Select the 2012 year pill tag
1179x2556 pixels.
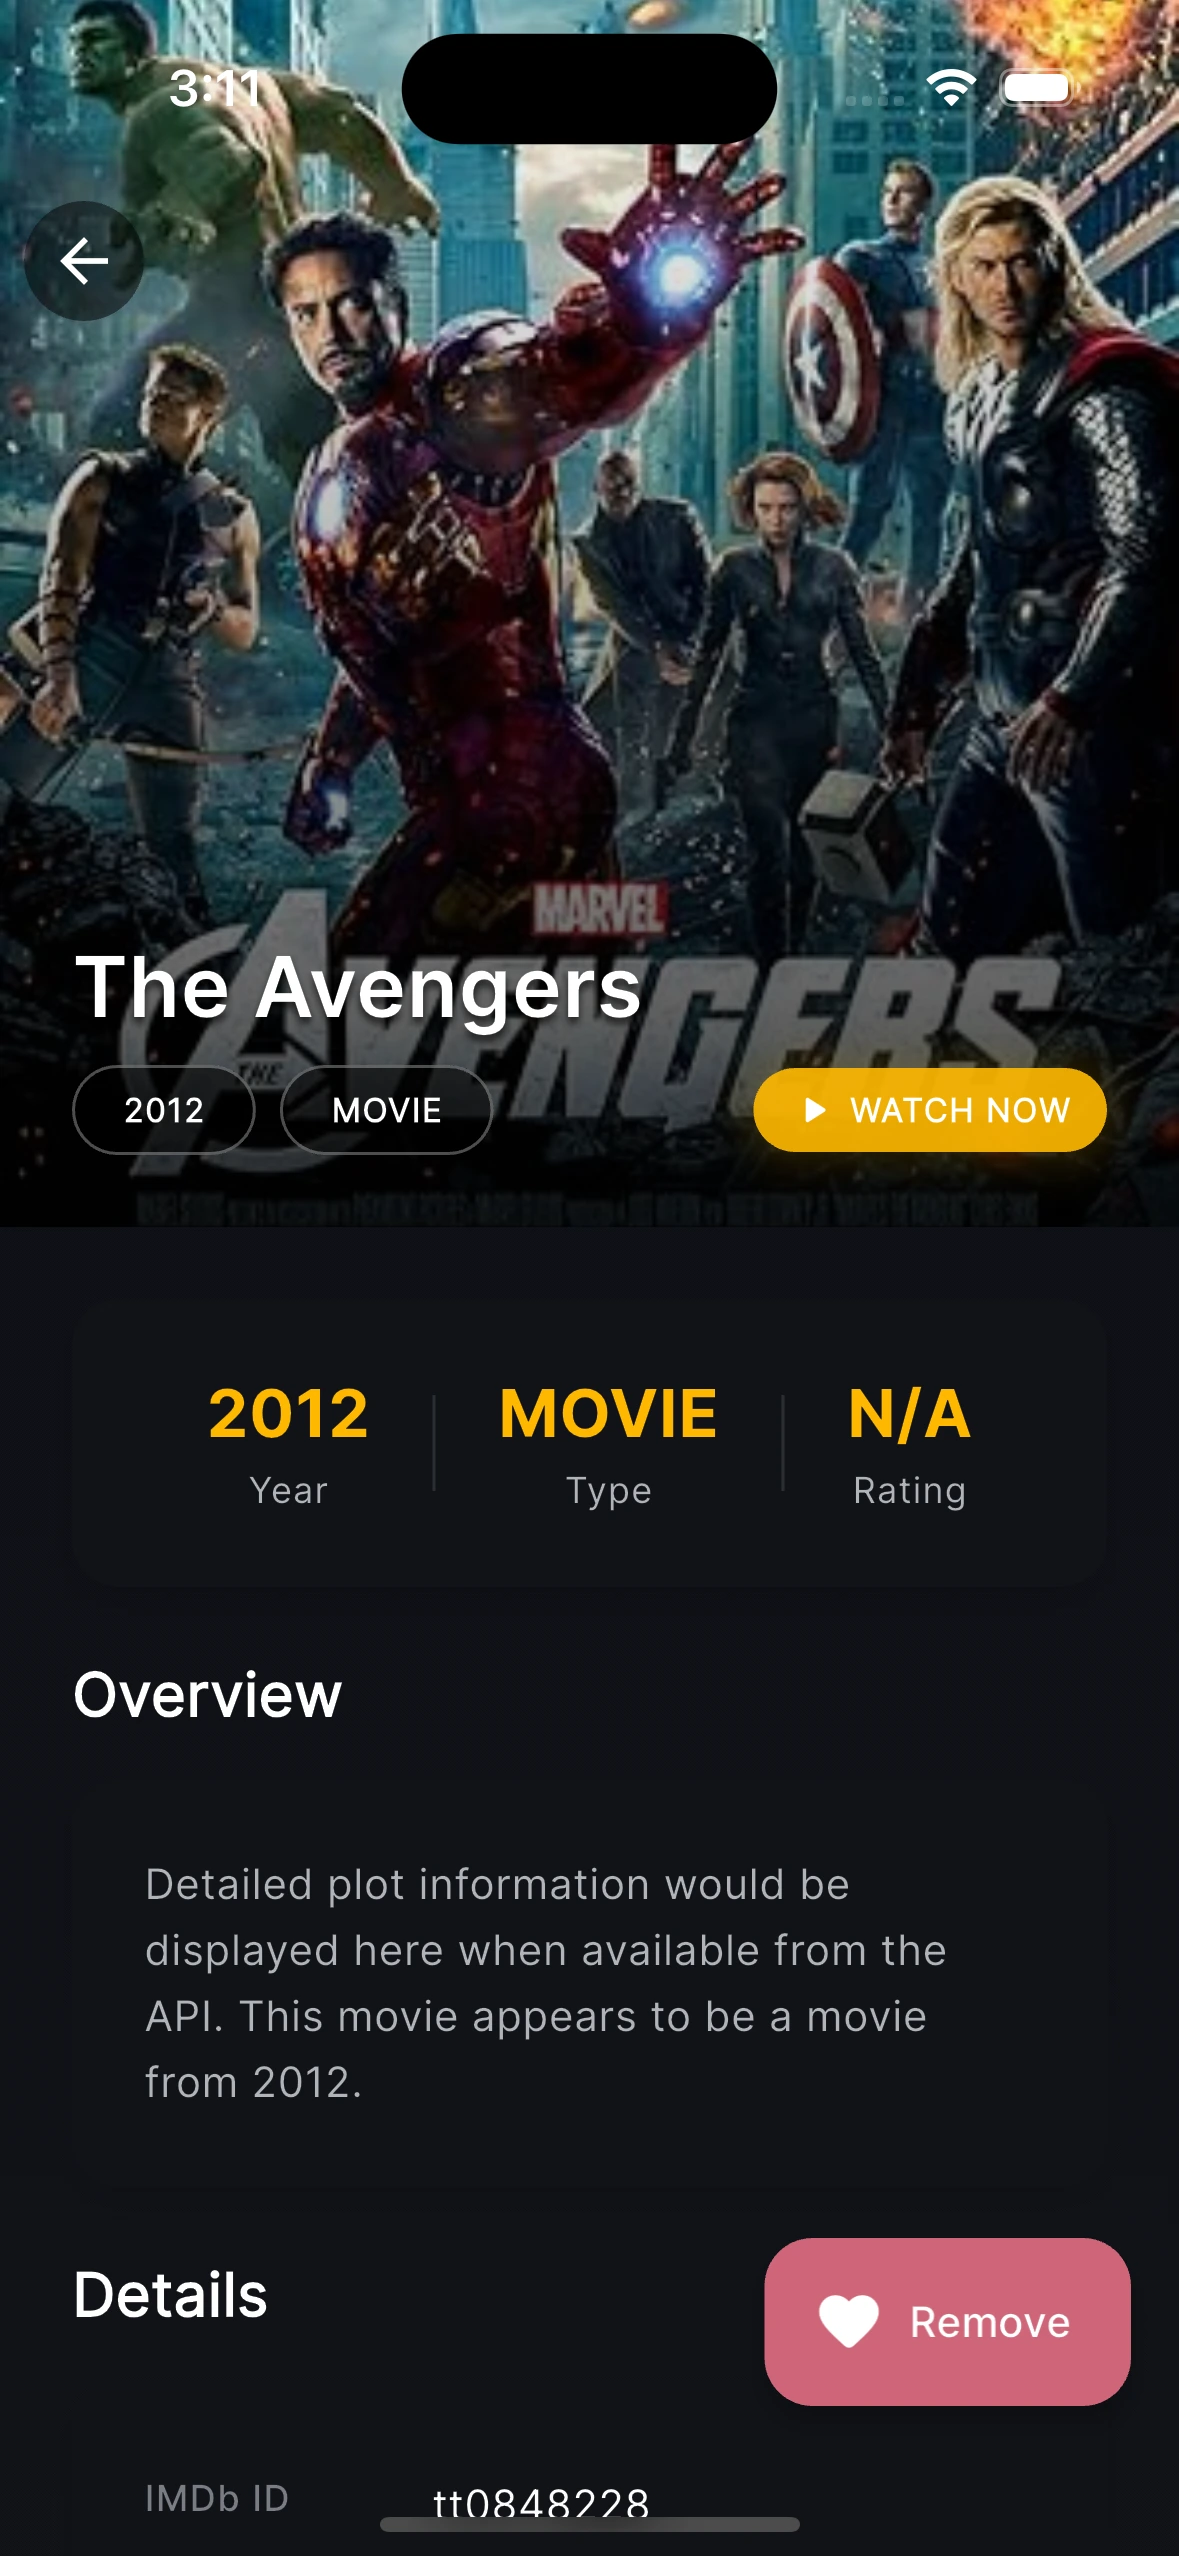[164, 1110]
